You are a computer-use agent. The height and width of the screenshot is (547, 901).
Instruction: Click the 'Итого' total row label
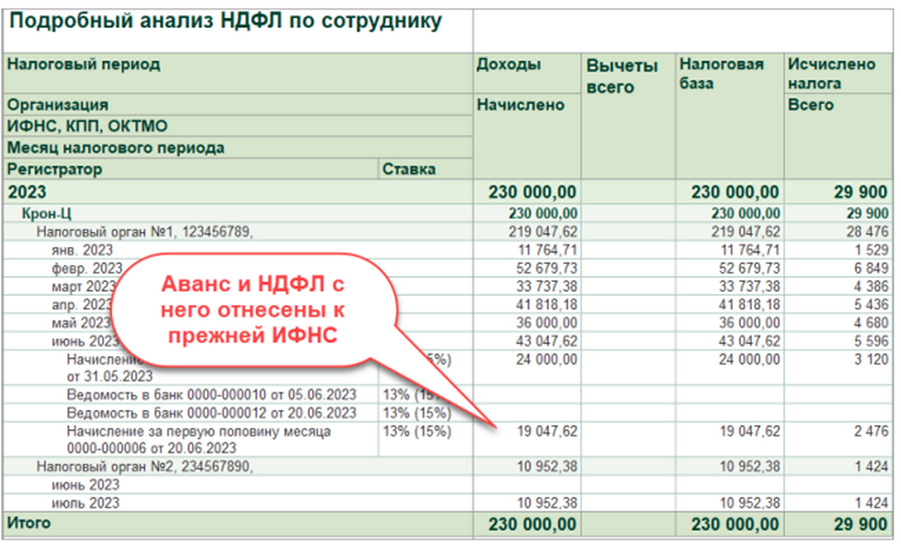pyautogui.click(x=29, y=523)
